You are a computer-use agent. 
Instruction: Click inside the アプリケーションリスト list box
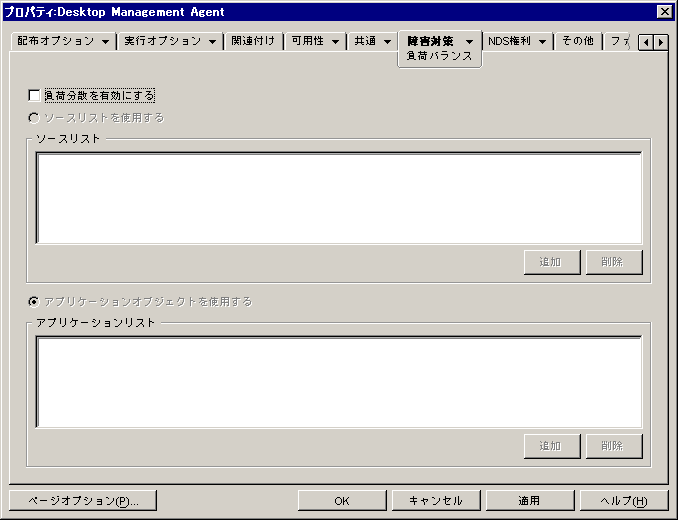pos(339,382)
